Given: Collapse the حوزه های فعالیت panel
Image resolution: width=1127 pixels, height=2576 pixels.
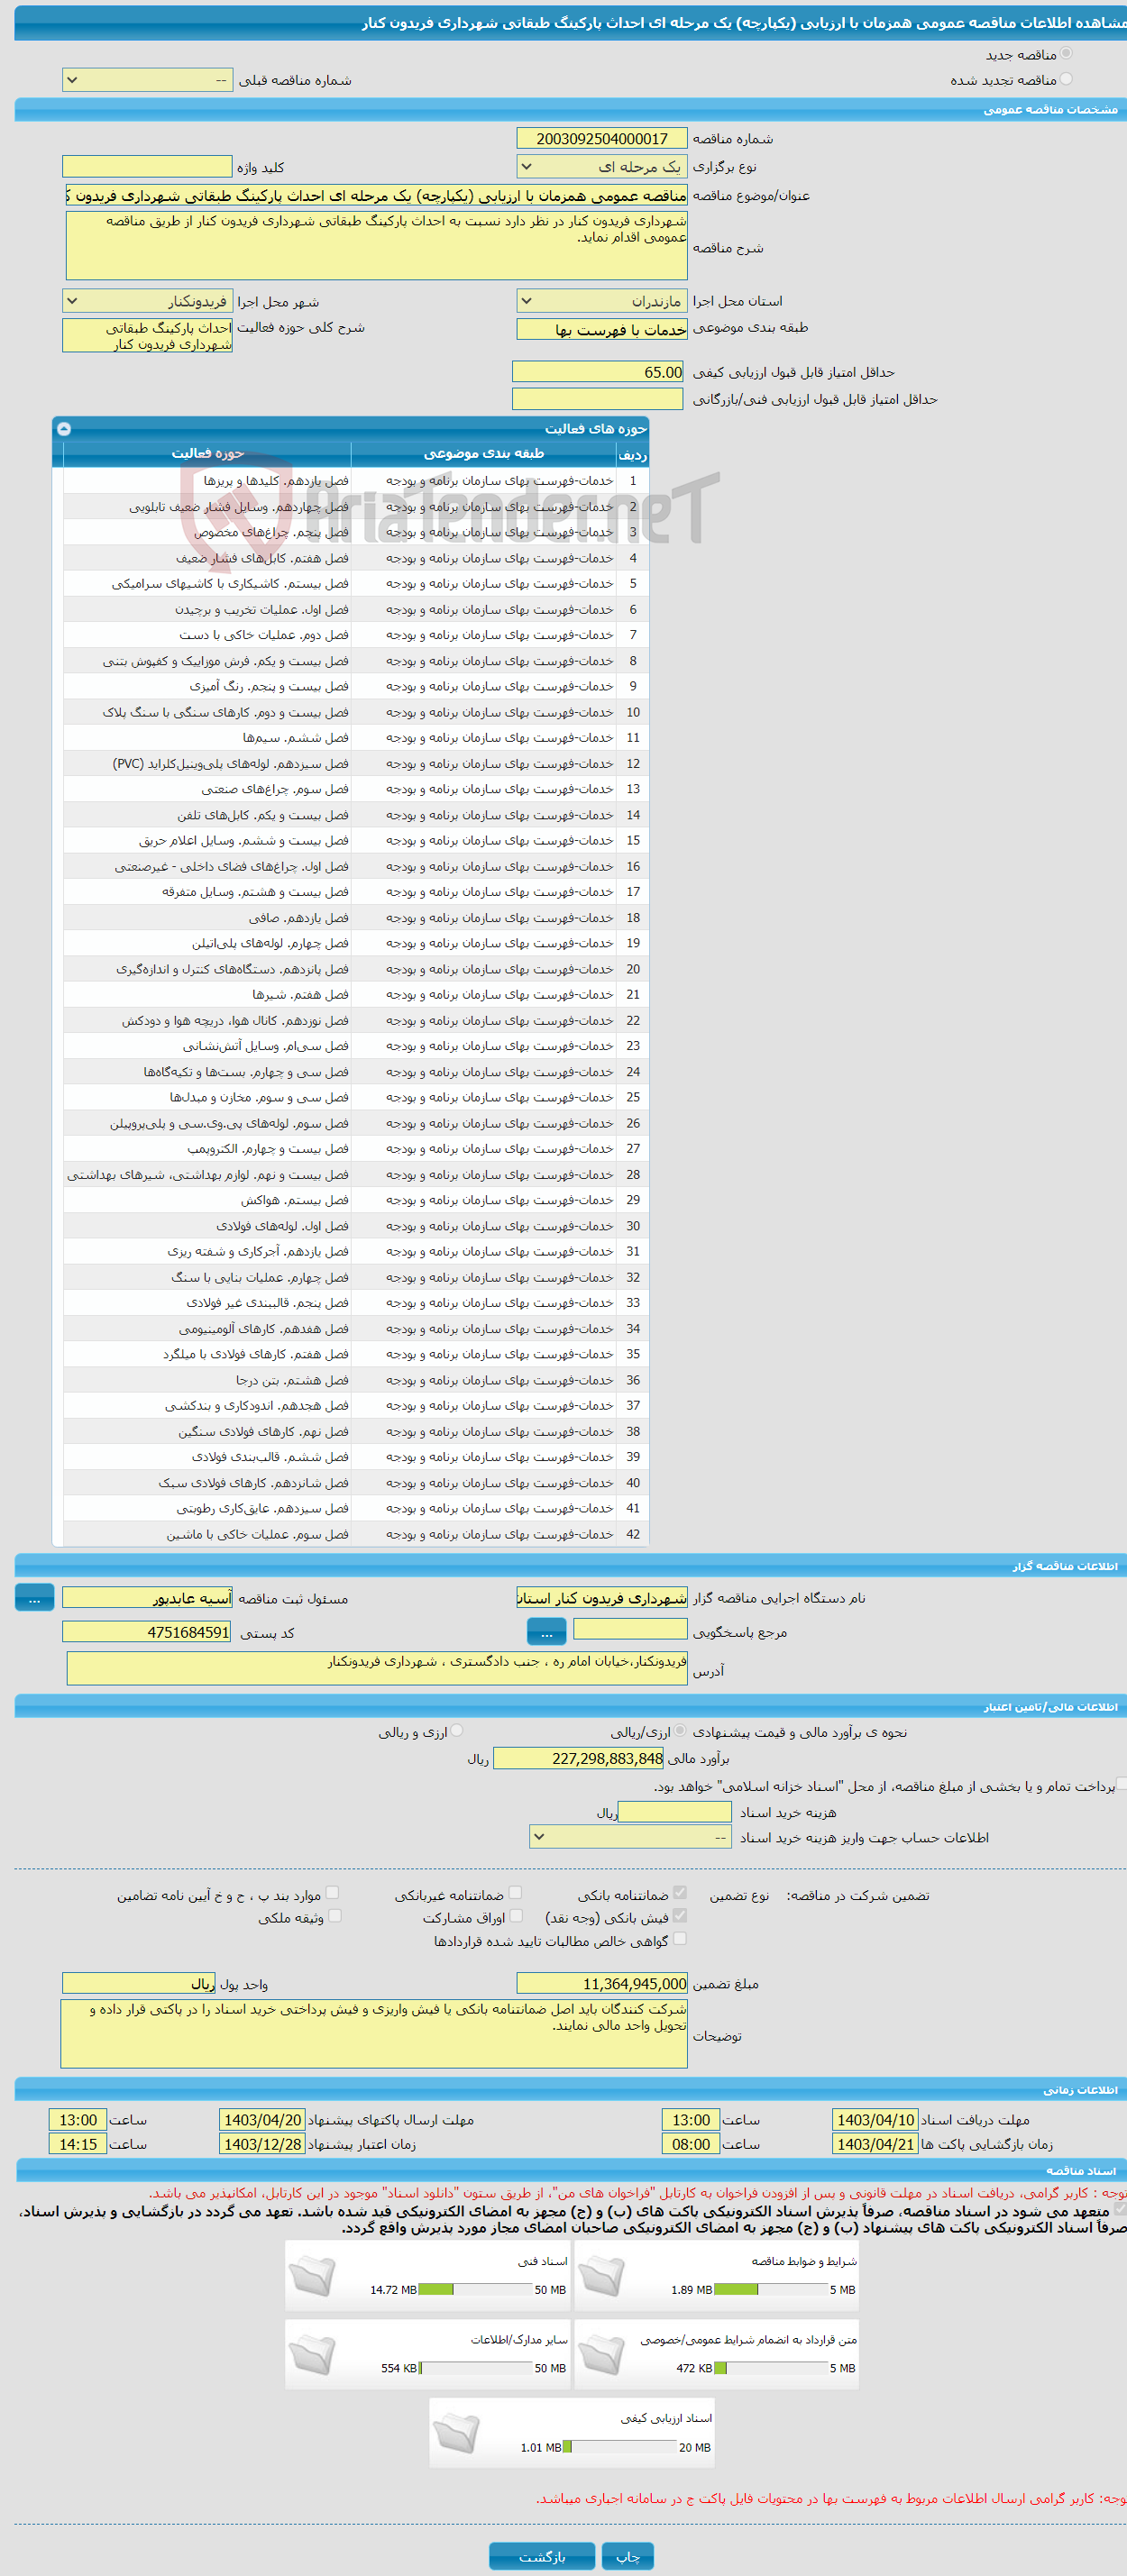Looking at the screenshot, I should click(64, 428).
